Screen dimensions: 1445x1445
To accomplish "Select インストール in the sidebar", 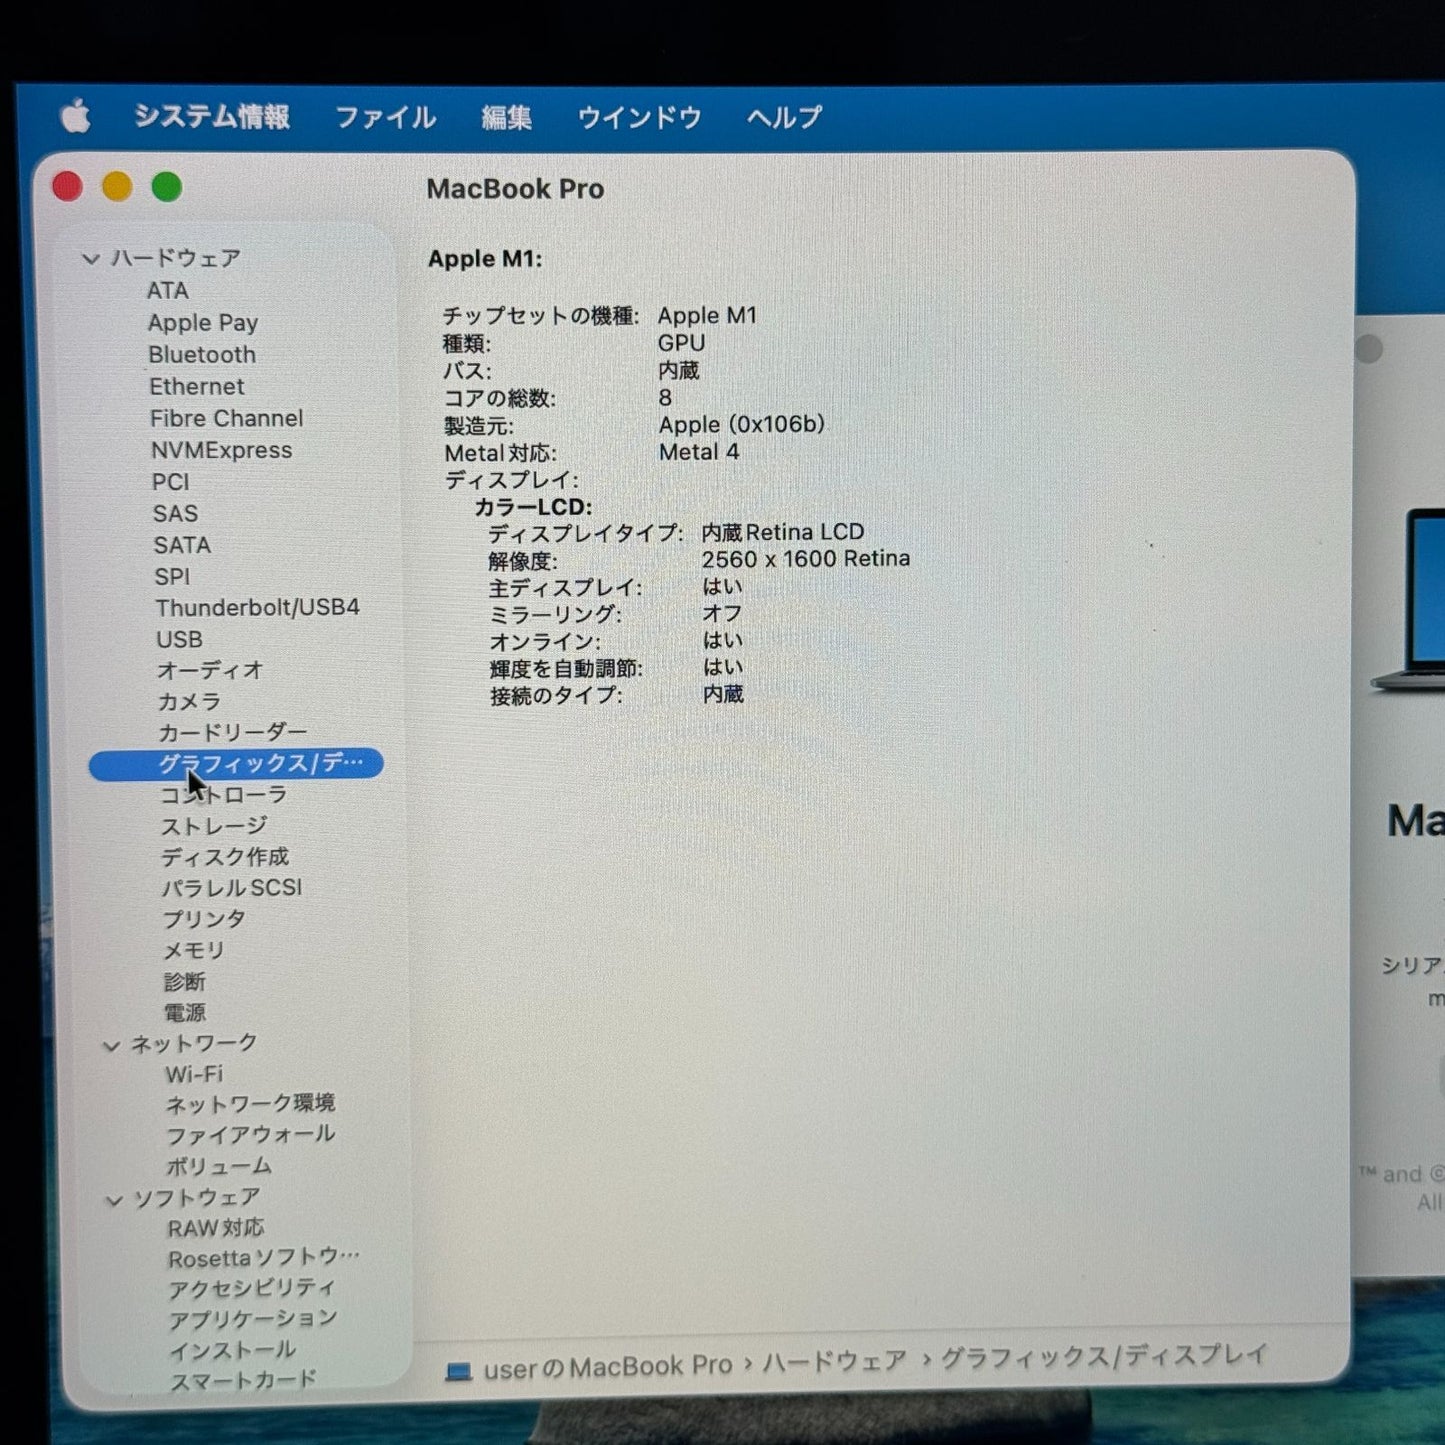I will 233,1352.
